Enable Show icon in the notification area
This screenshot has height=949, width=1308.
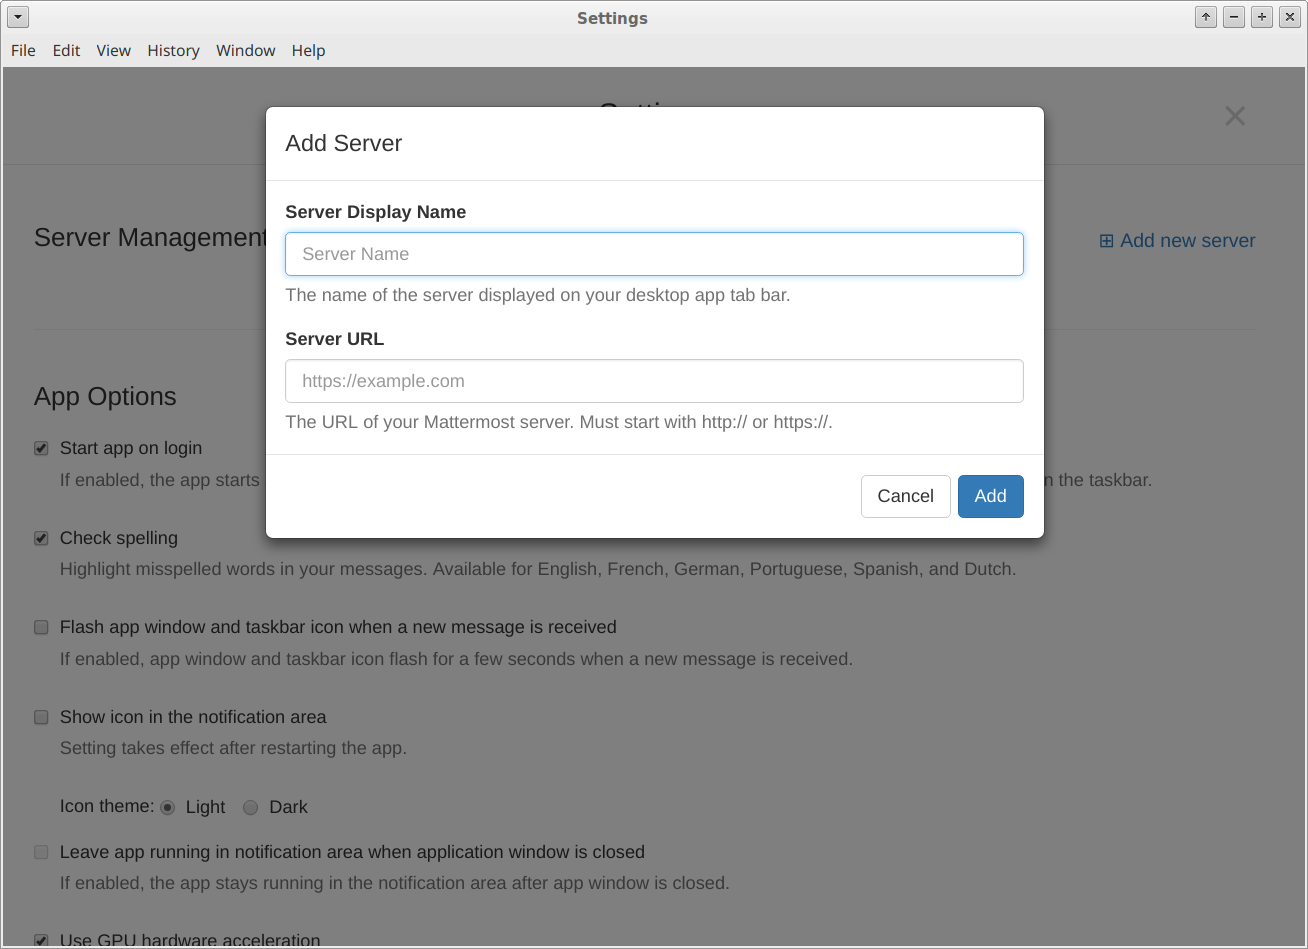[x=41, y=717]
